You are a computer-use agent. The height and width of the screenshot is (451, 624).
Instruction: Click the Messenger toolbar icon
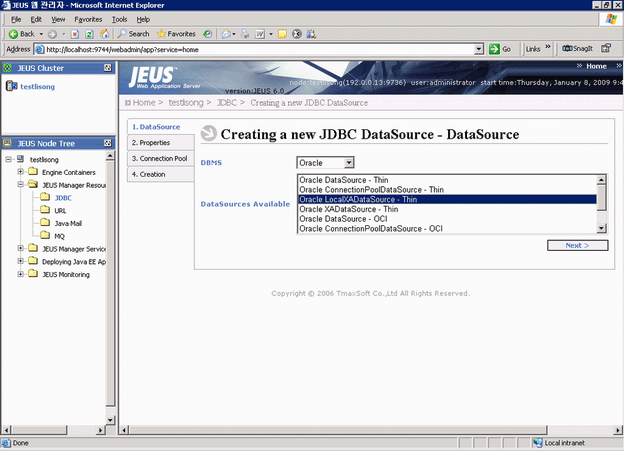(311, 34)
